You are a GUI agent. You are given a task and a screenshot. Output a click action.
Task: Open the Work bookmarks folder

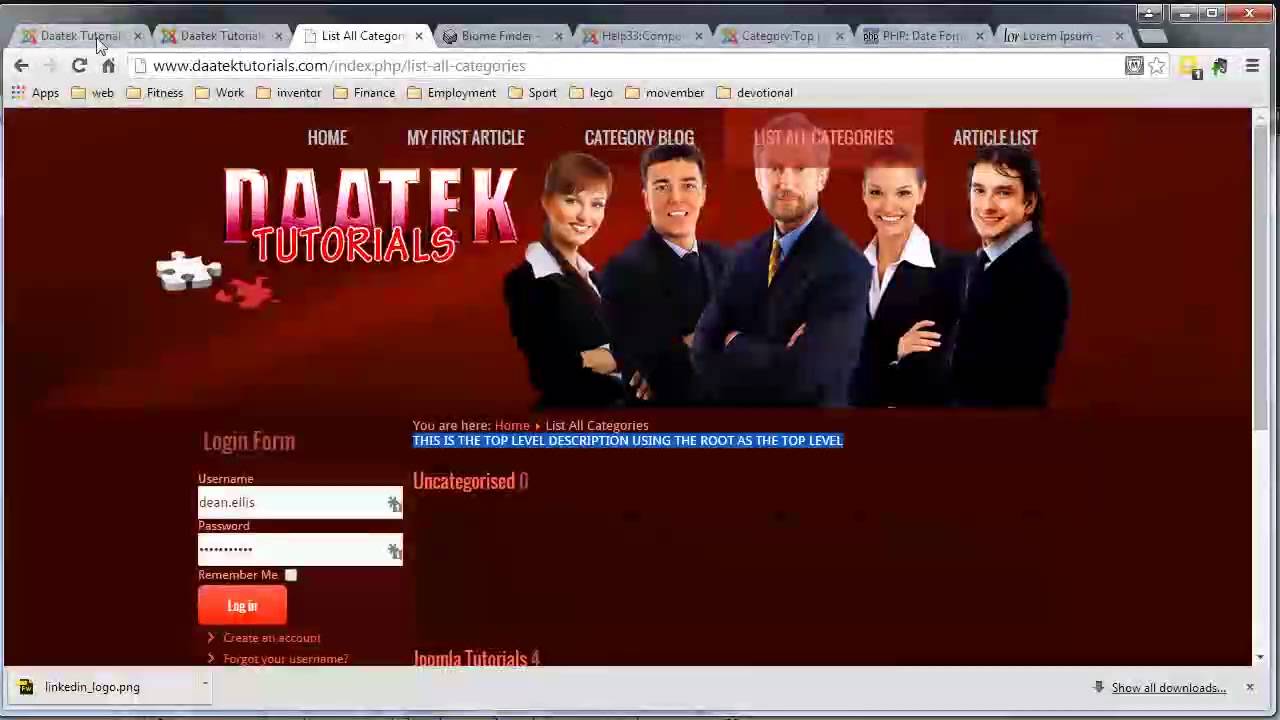[x=220, y=93]
